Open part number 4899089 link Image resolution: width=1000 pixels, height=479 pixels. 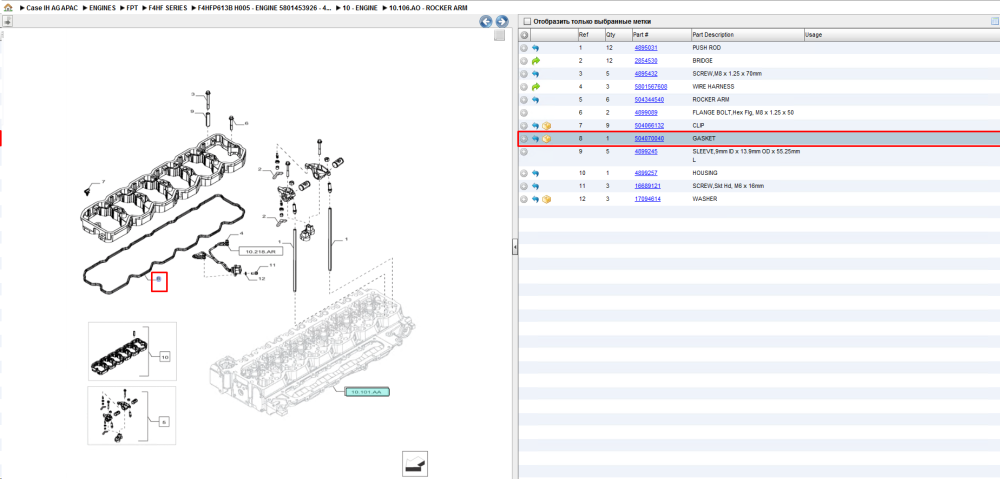(x=645, y=112)
